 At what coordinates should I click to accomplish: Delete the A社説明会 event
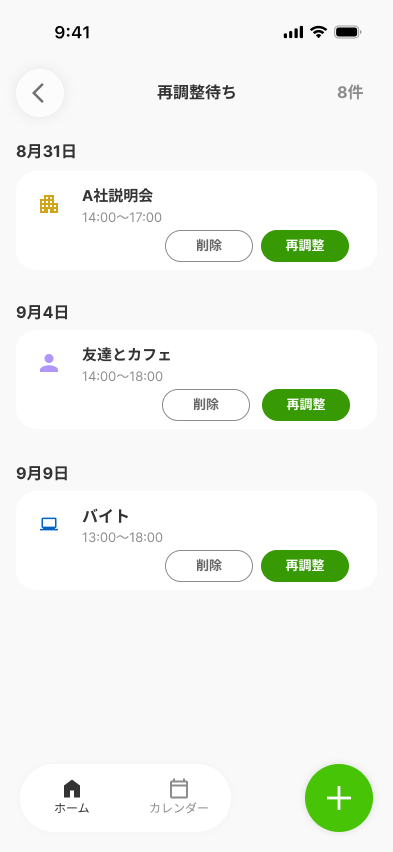pyautogui.click(x=209, y=246)
